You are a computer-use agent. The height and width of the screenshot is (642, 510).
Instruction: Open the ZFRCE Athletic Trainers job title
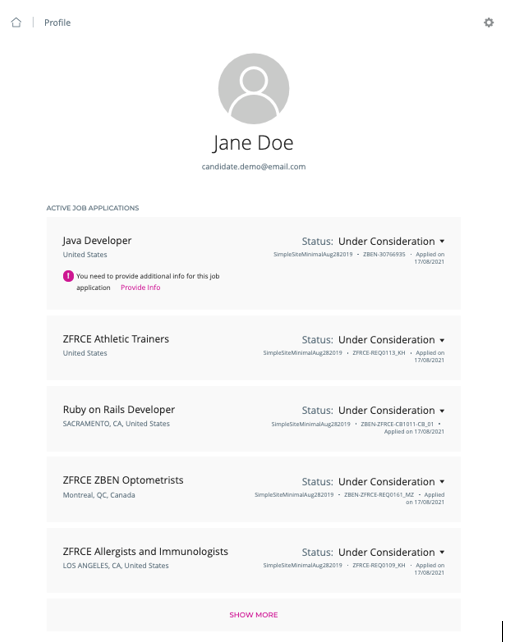pos(116,339)
